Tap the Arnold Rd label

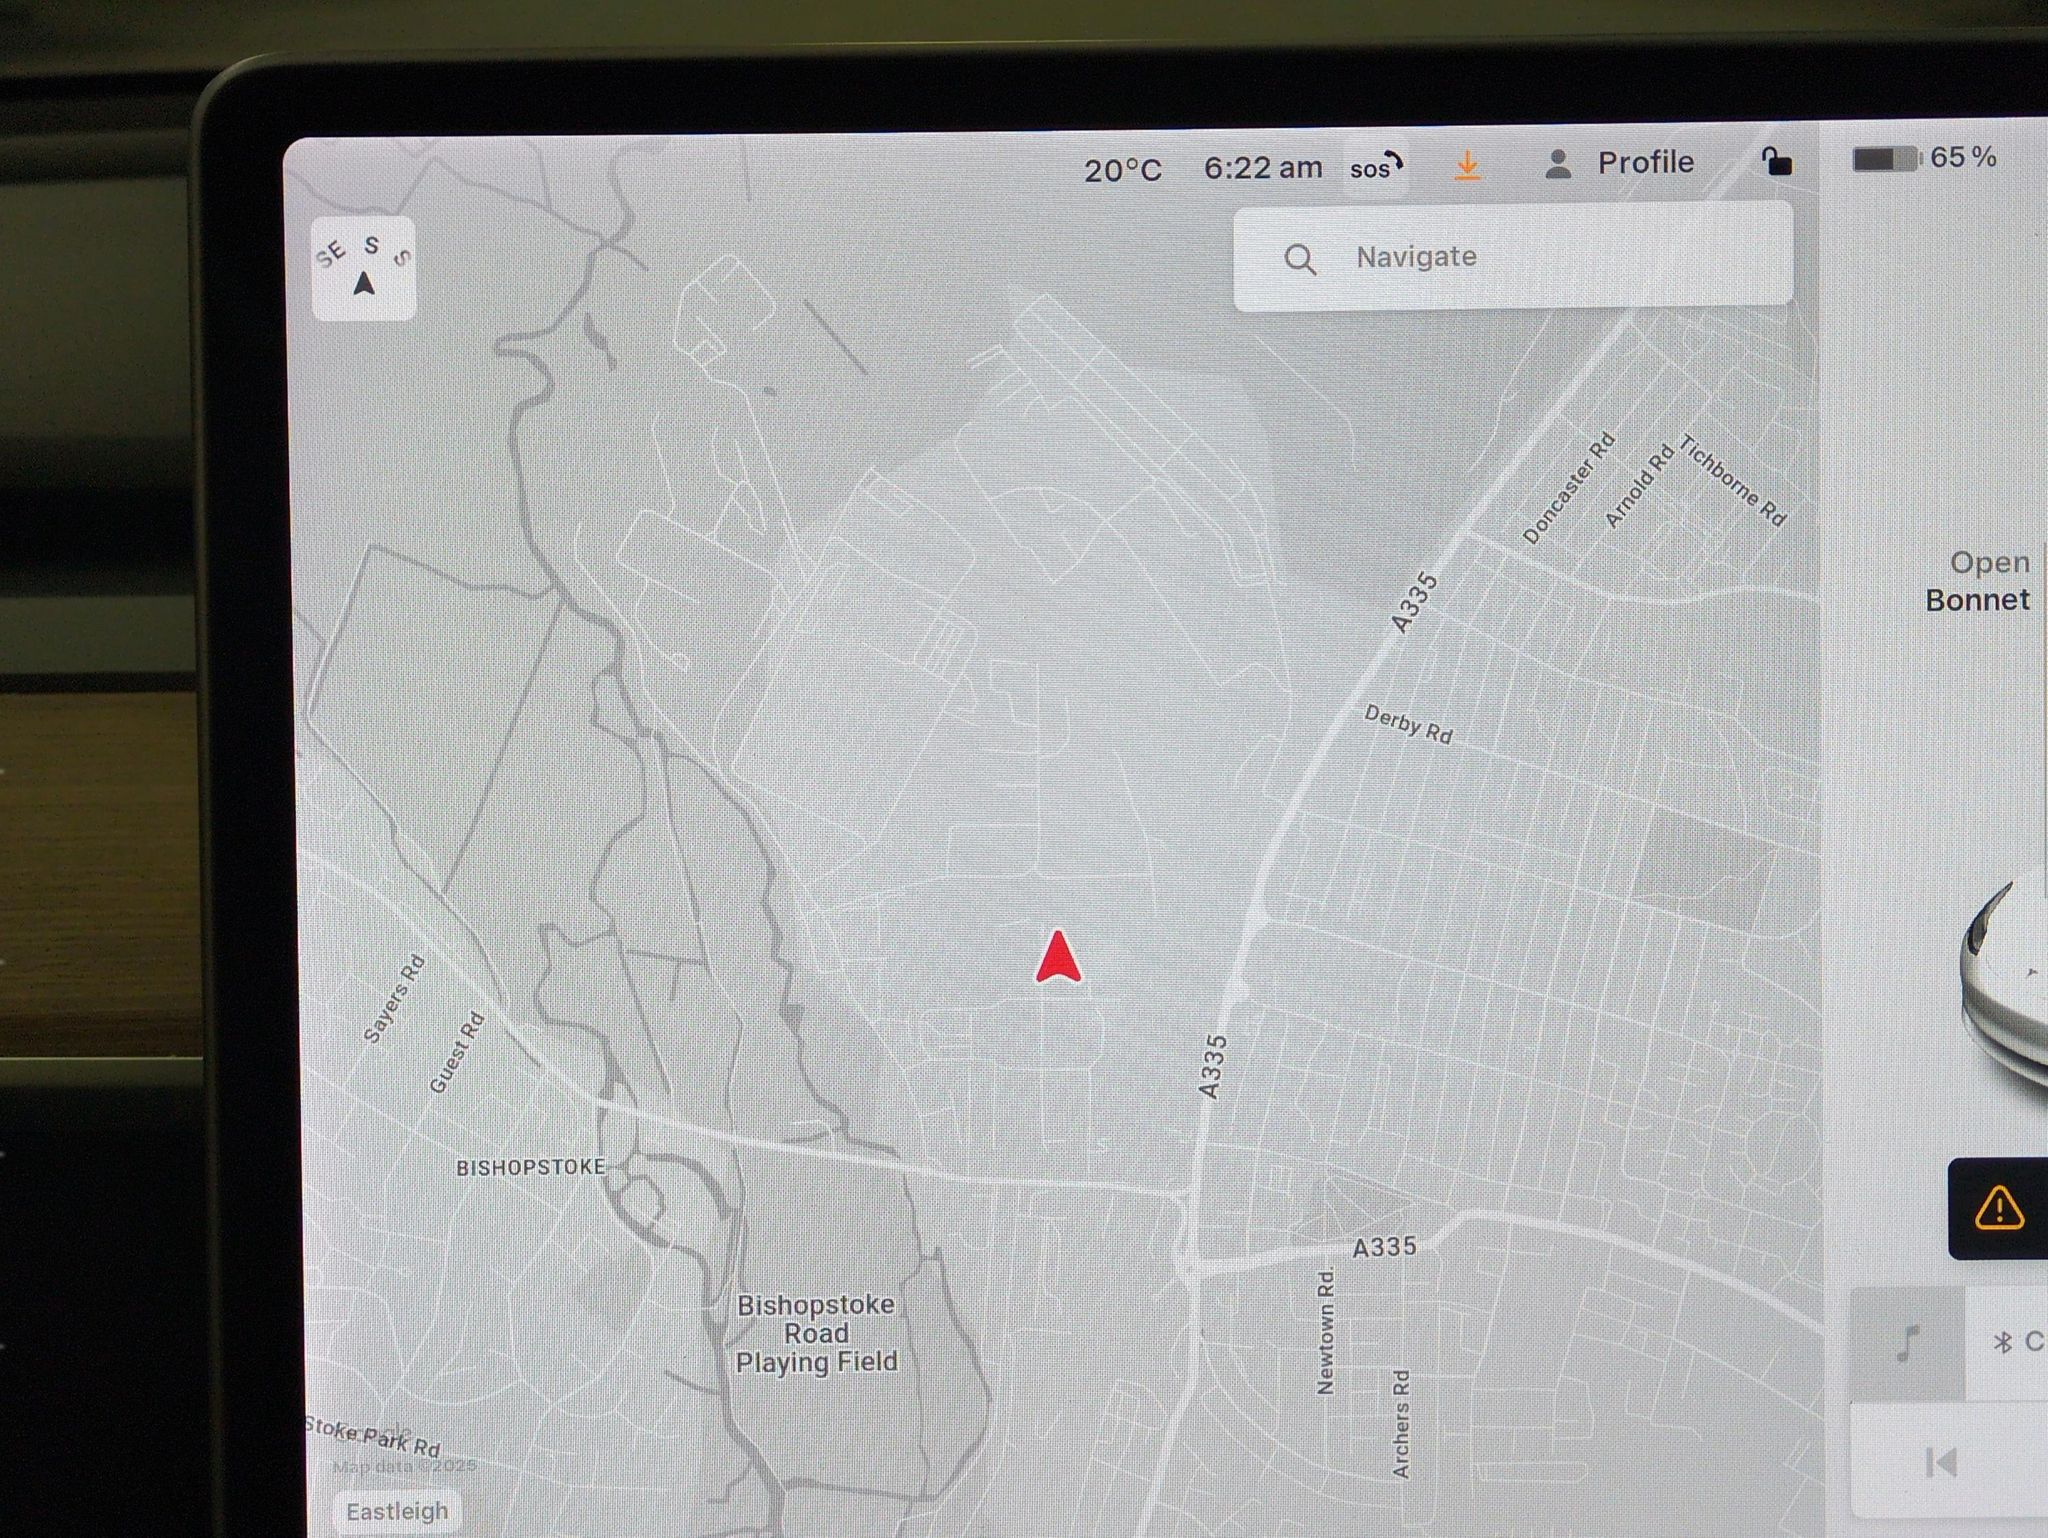point(1639,486)
